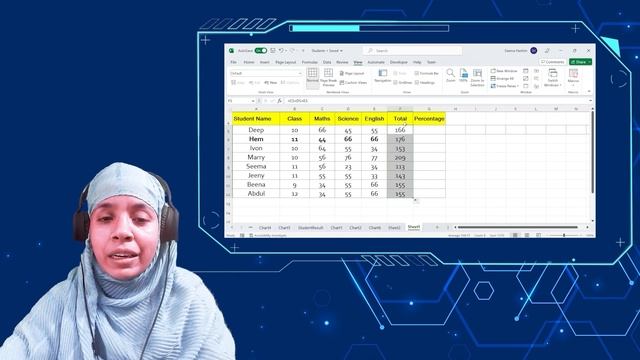Image resolution: width=640 pixels, height=360 pixels.
Task: Click the green Share button
Action: [580, 62]
